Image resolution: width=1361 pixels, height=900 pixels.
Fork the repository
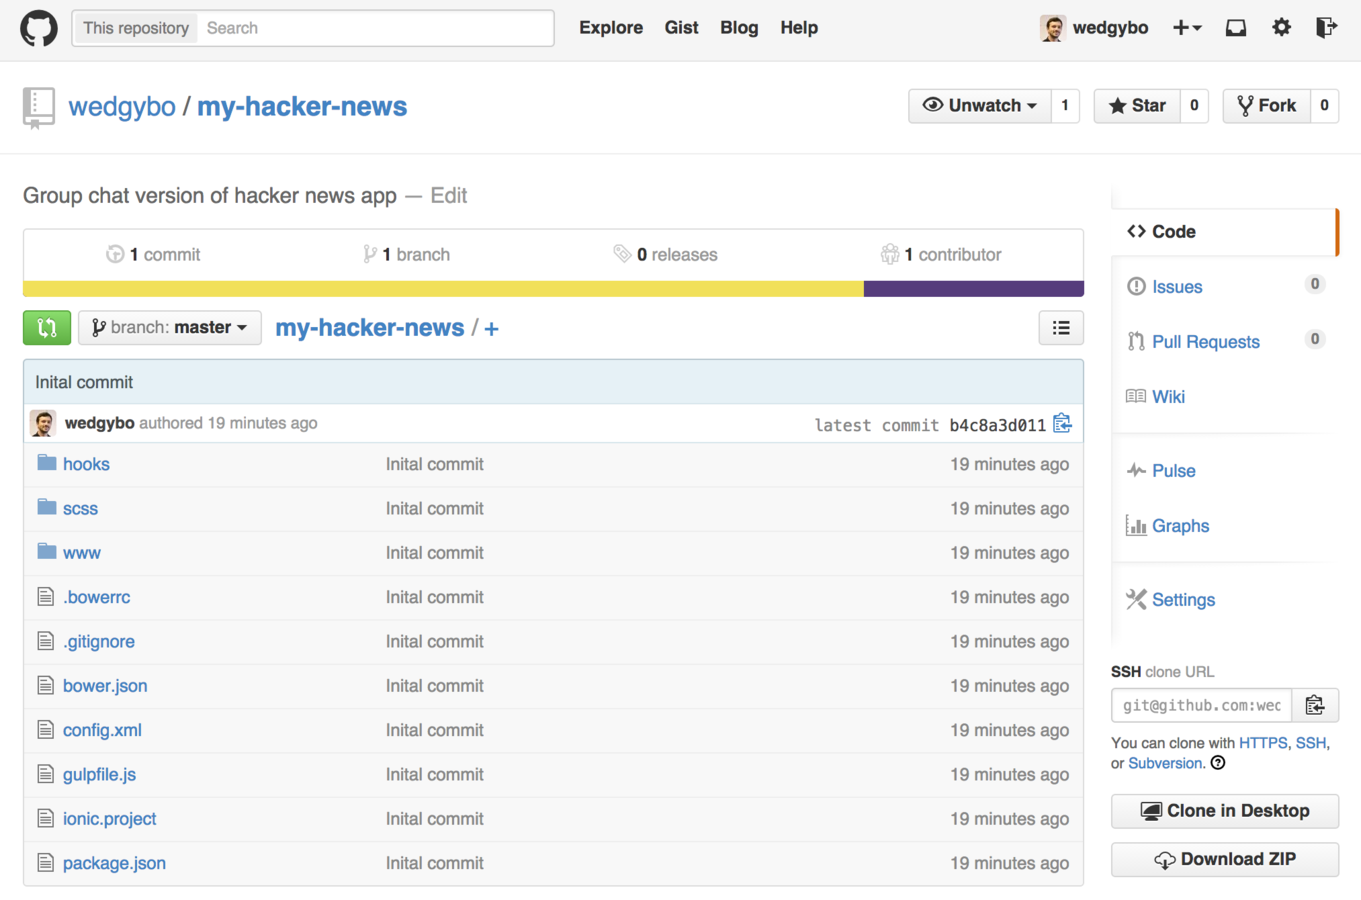pyautogui.click(x=1267, y=106)
